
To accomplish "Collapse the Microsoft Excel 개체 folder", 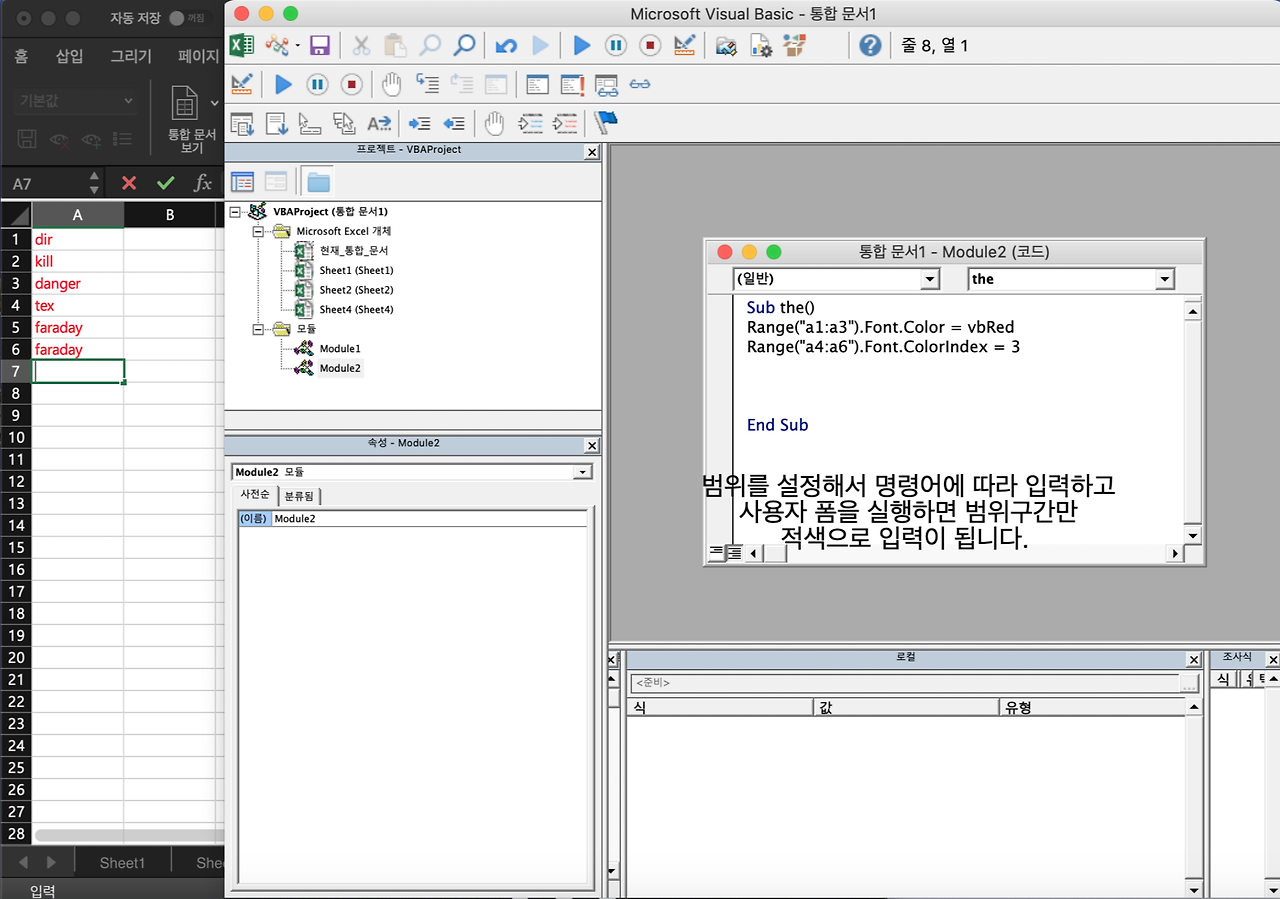I will [258, 231].
